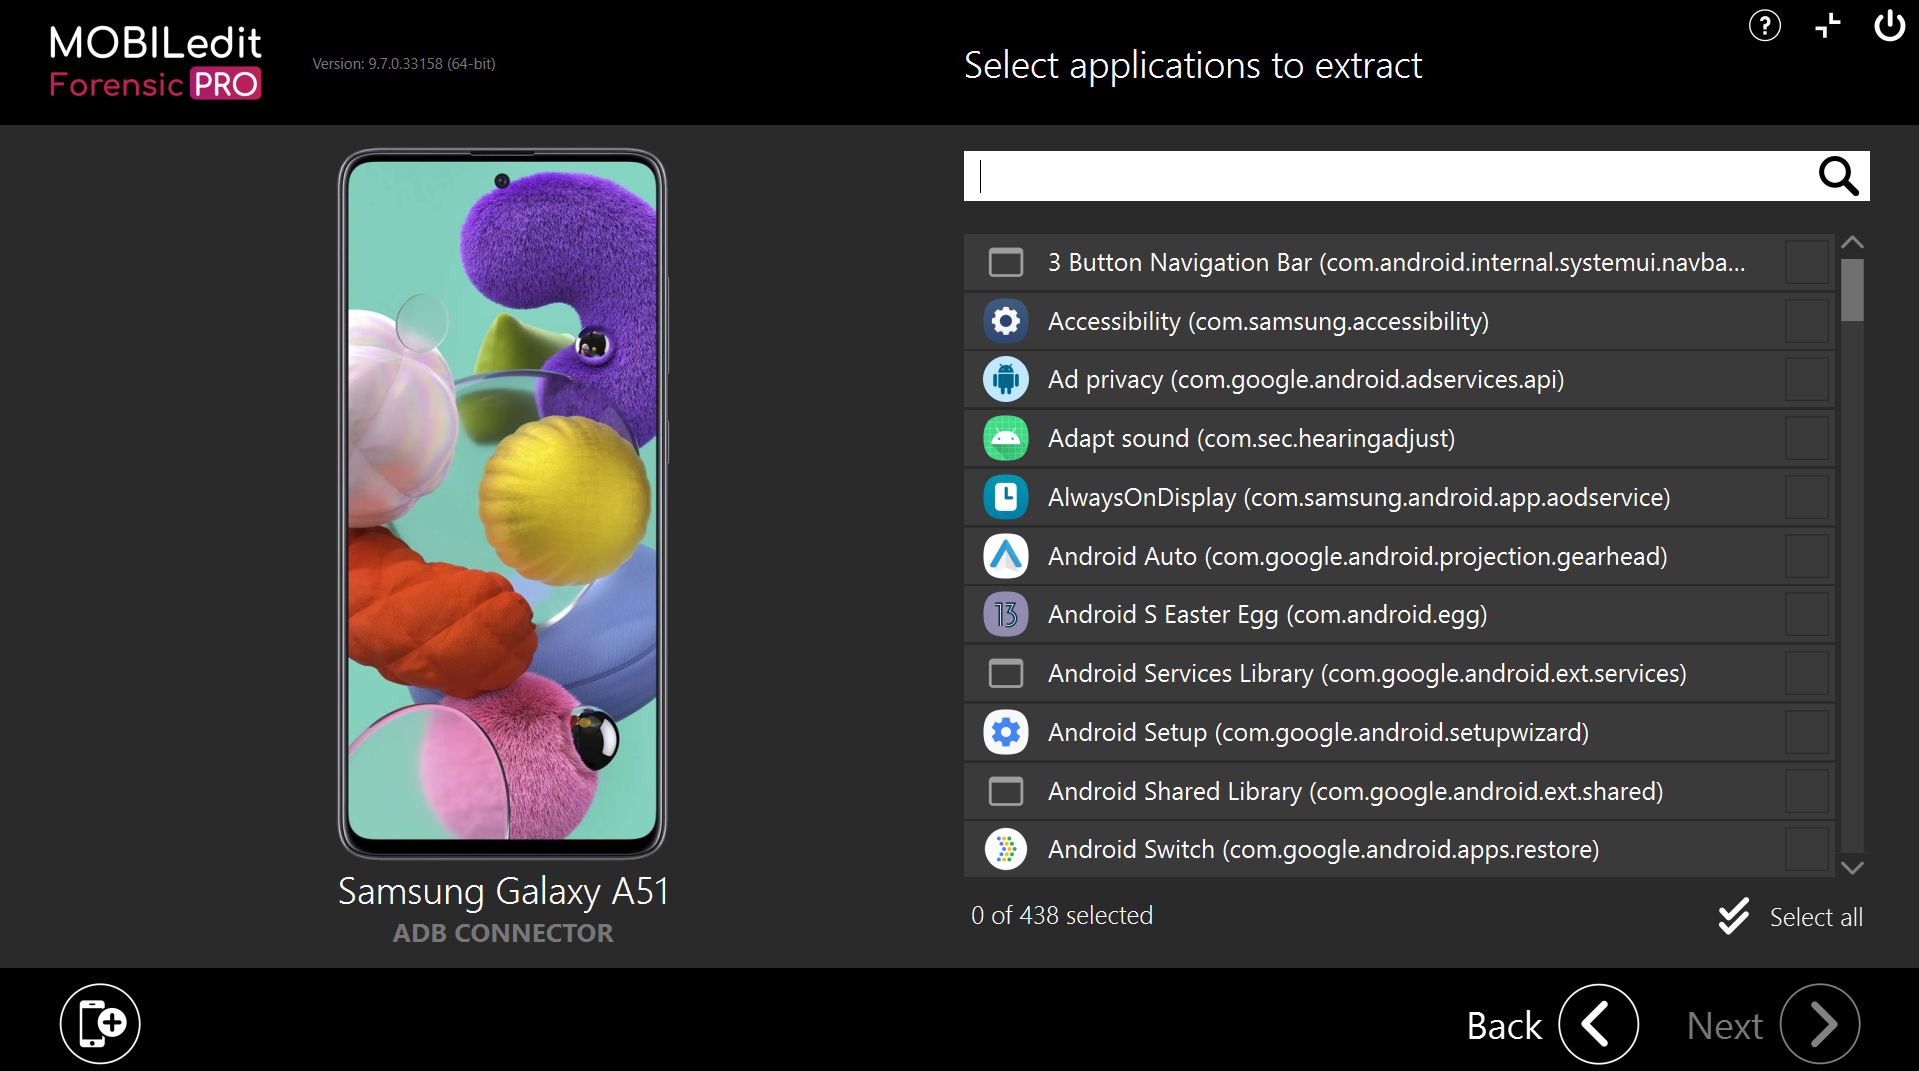Check the box for Ad privacy
This screenshot has height=1071, width=1919.
1806,380
